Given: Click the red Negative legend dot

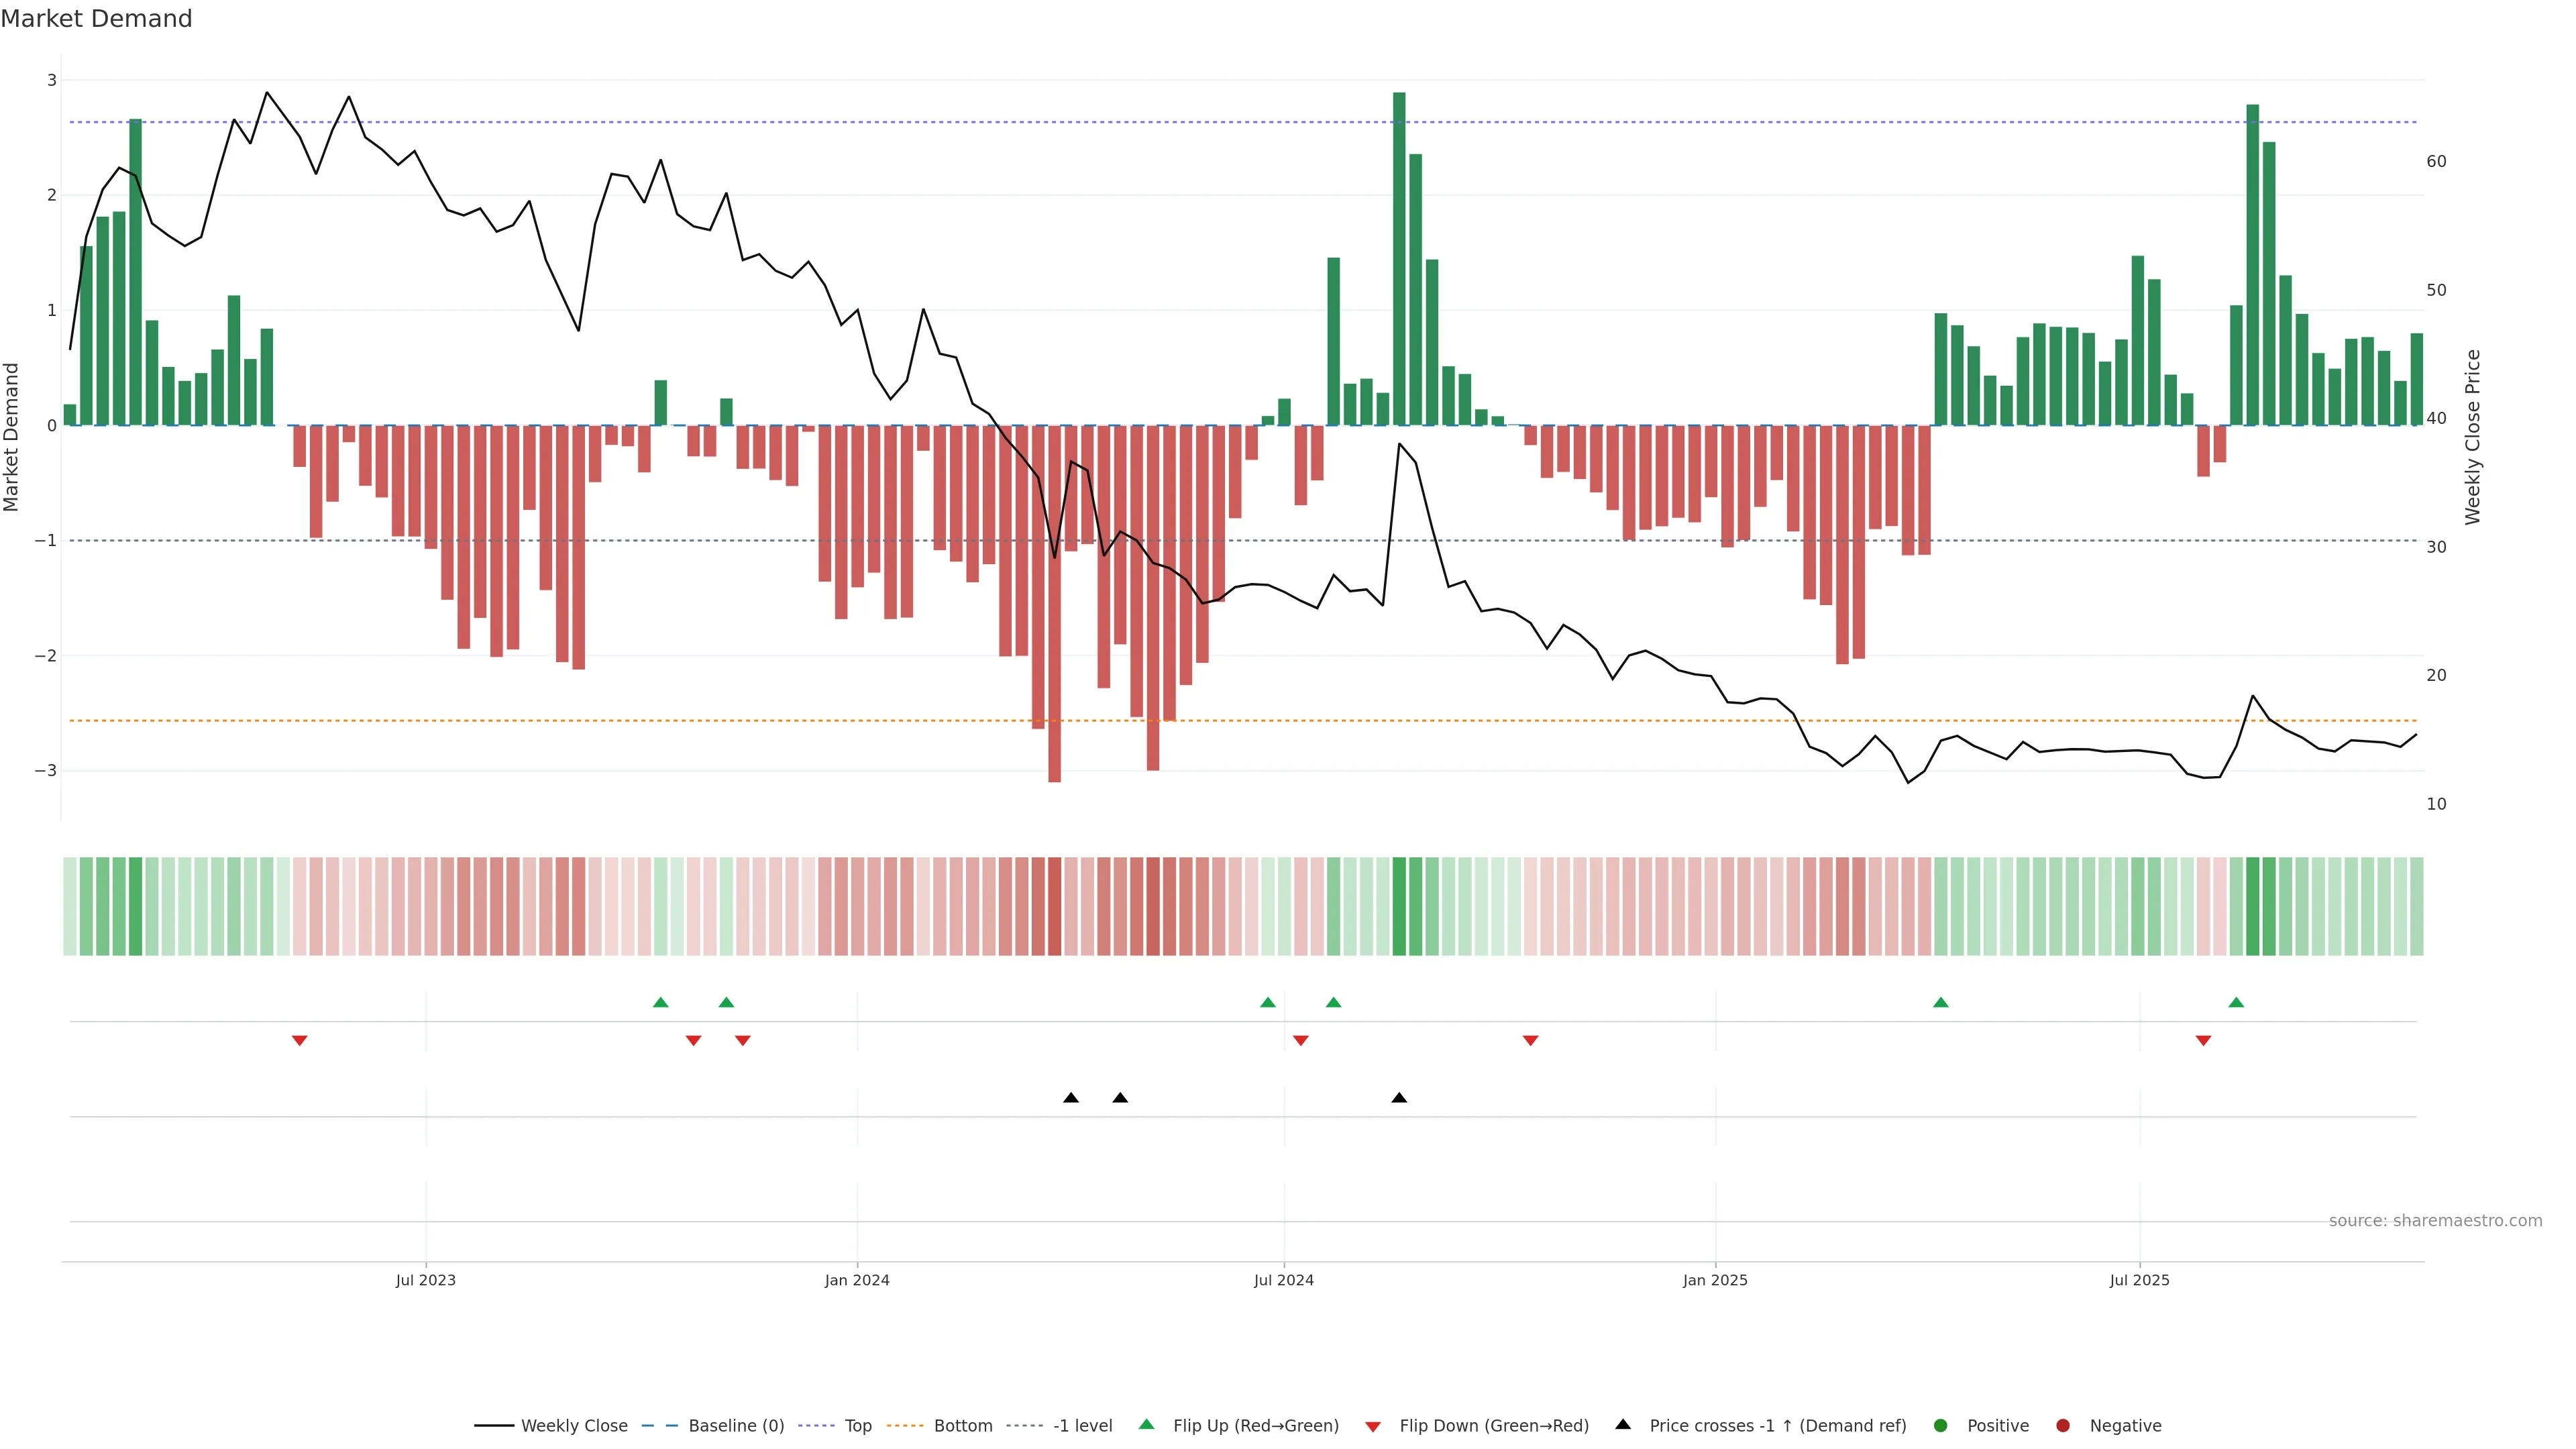Looking at the screenshot, I should [x=2063, y=1426].
